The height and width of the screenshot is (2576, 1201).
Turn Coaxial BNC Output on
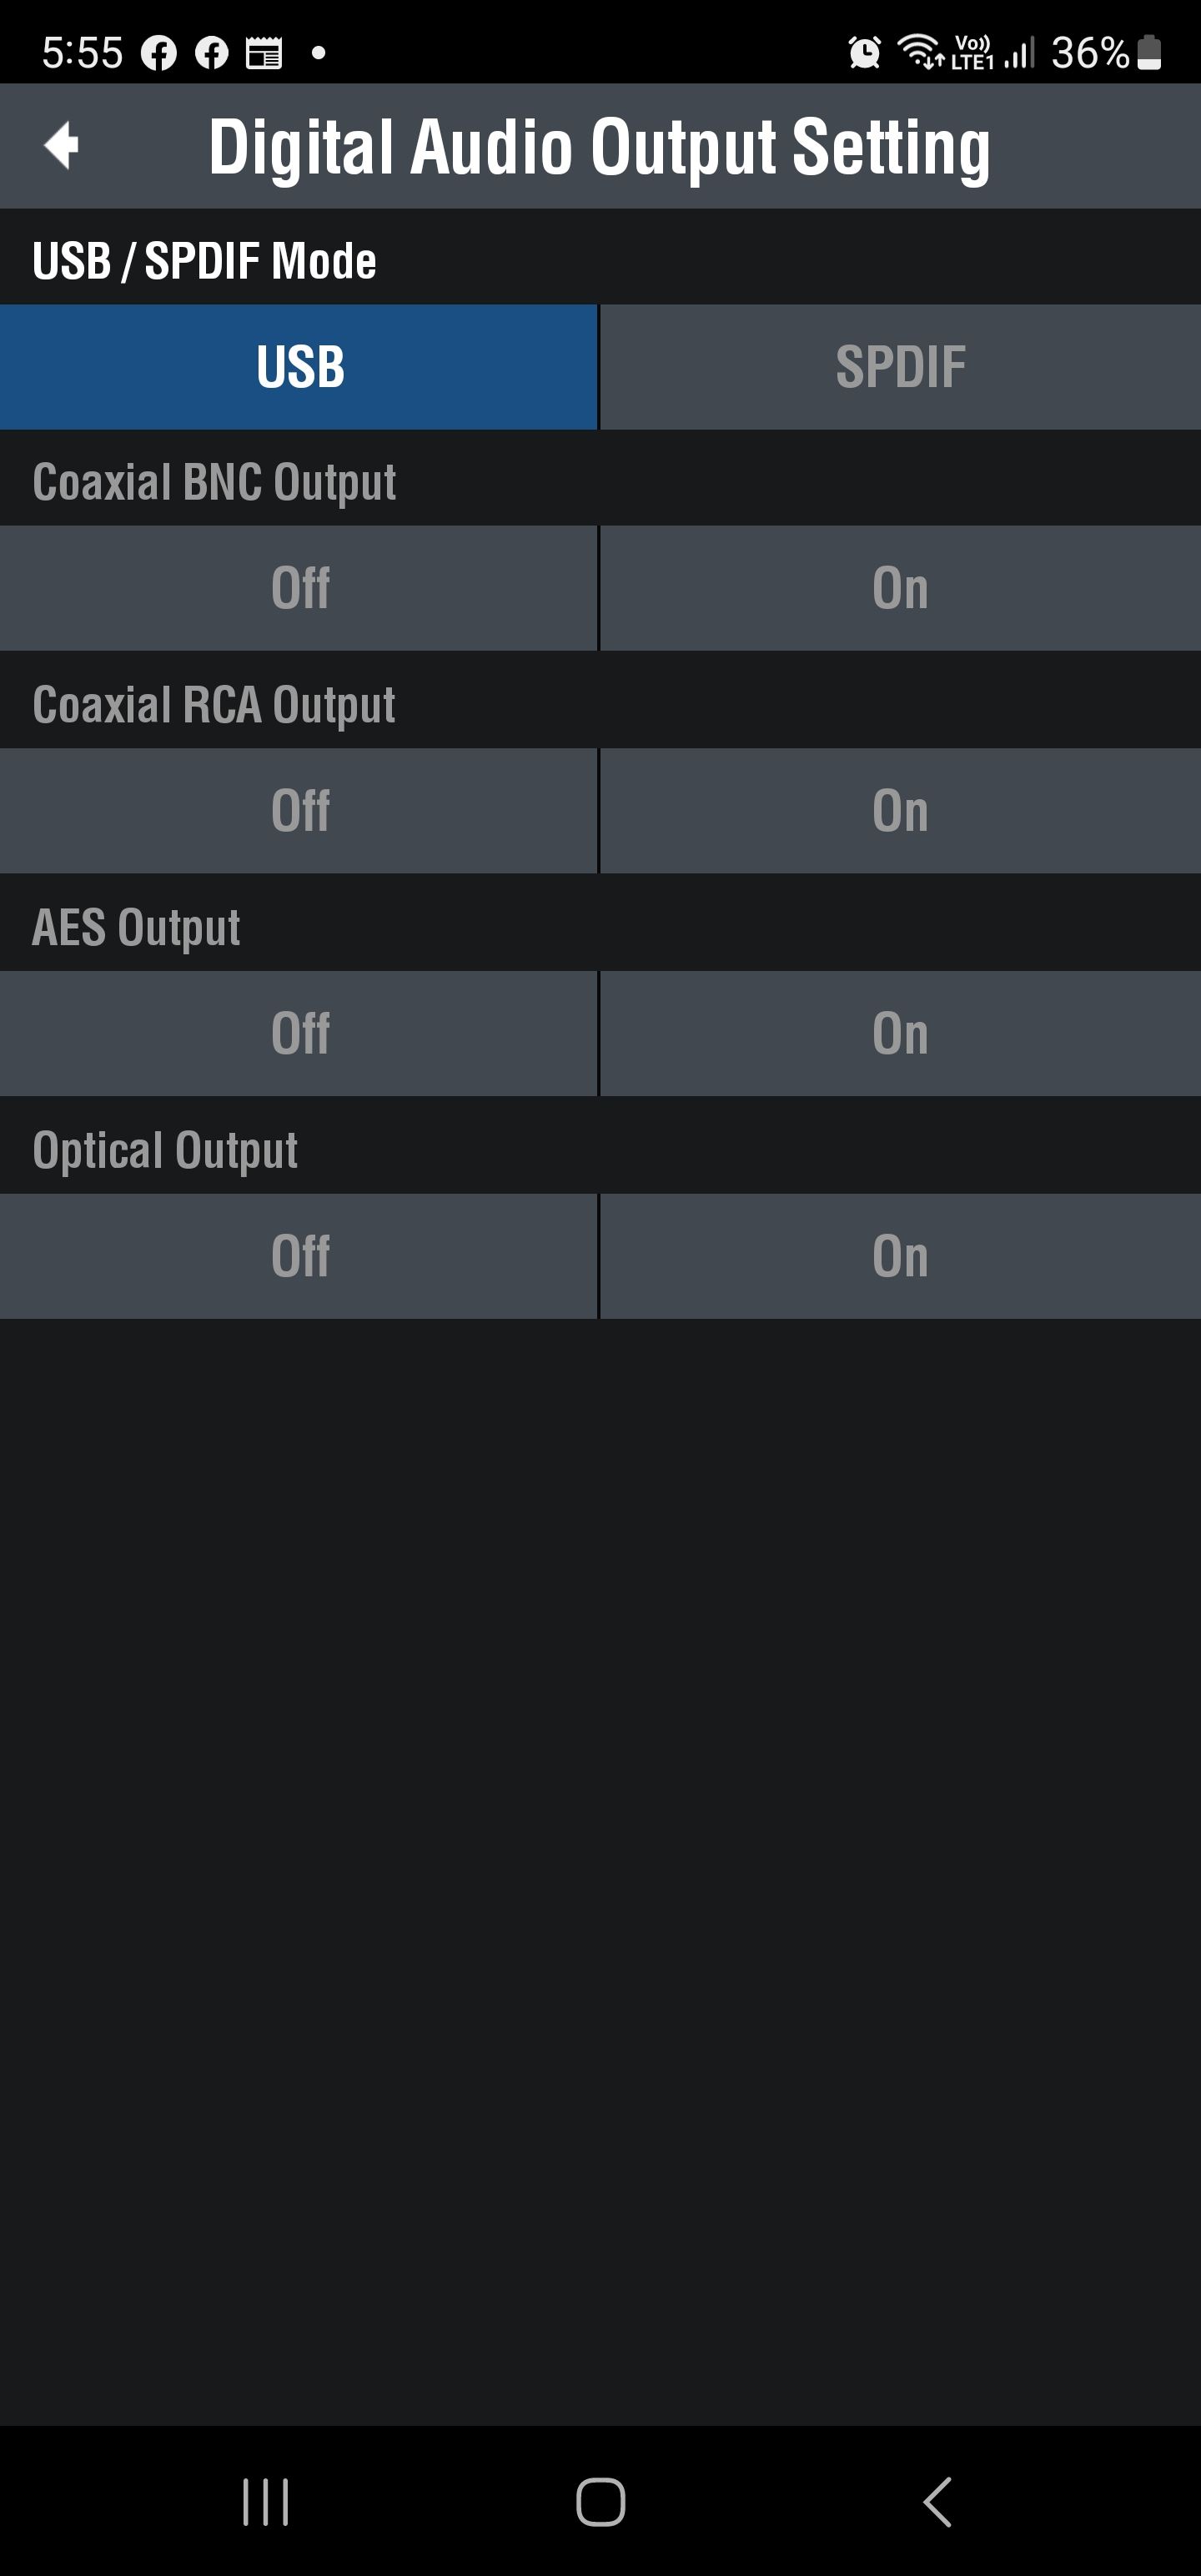[900, 588]
